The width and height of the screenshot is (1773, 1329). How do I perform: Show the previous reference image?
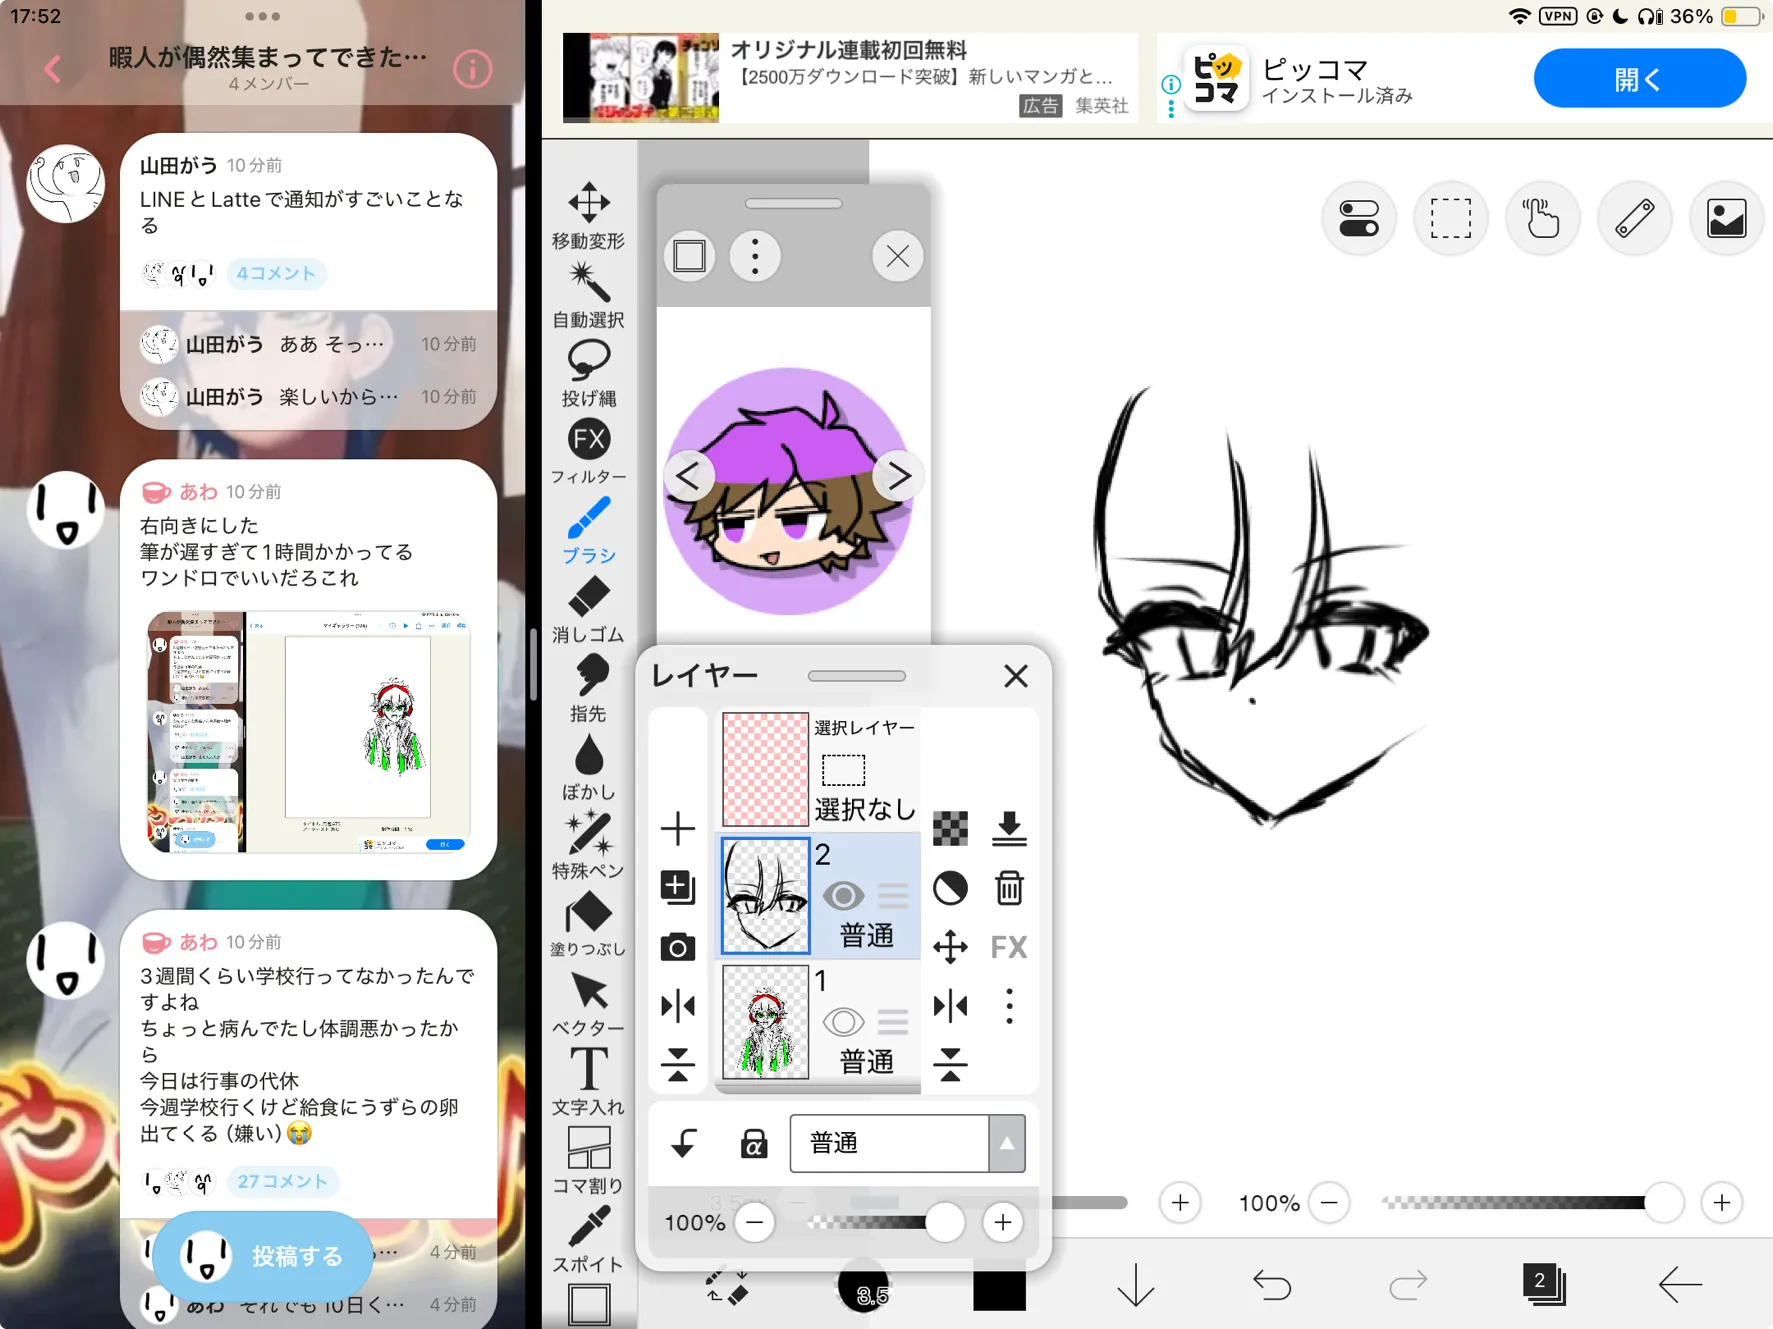(689, 477)
